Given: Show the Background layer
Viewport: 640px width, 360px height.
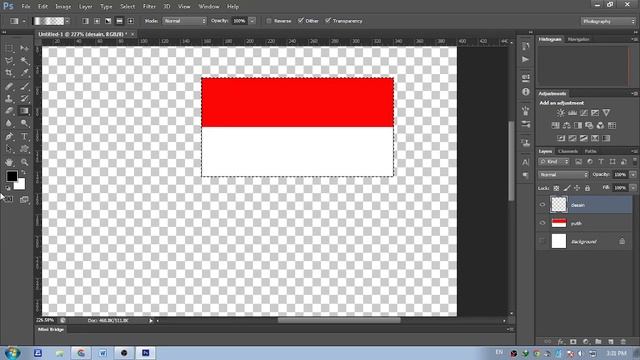Looking at the screenshot, I should pyautogui.click(x=542, y=241).
